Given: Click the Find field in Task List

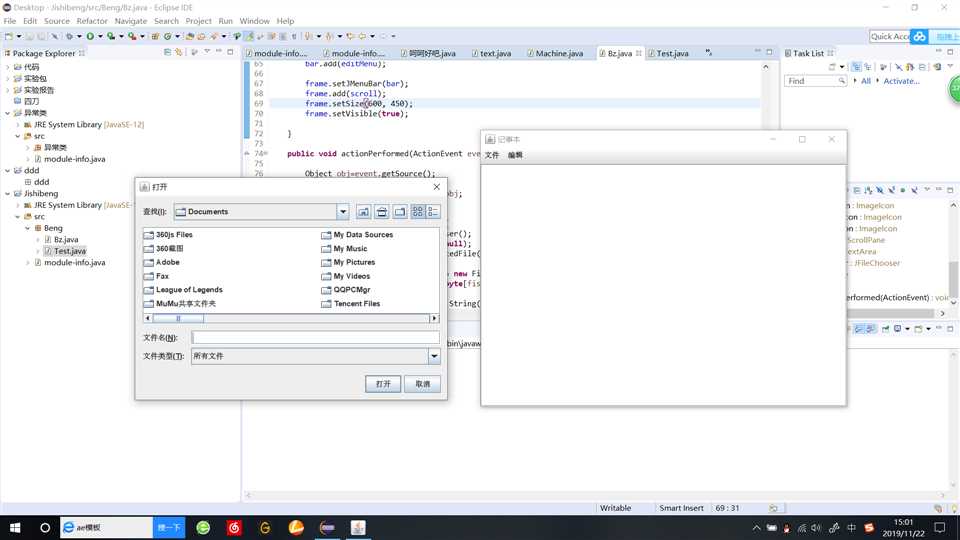Looking at the screenshot, I should click(815, 81).
